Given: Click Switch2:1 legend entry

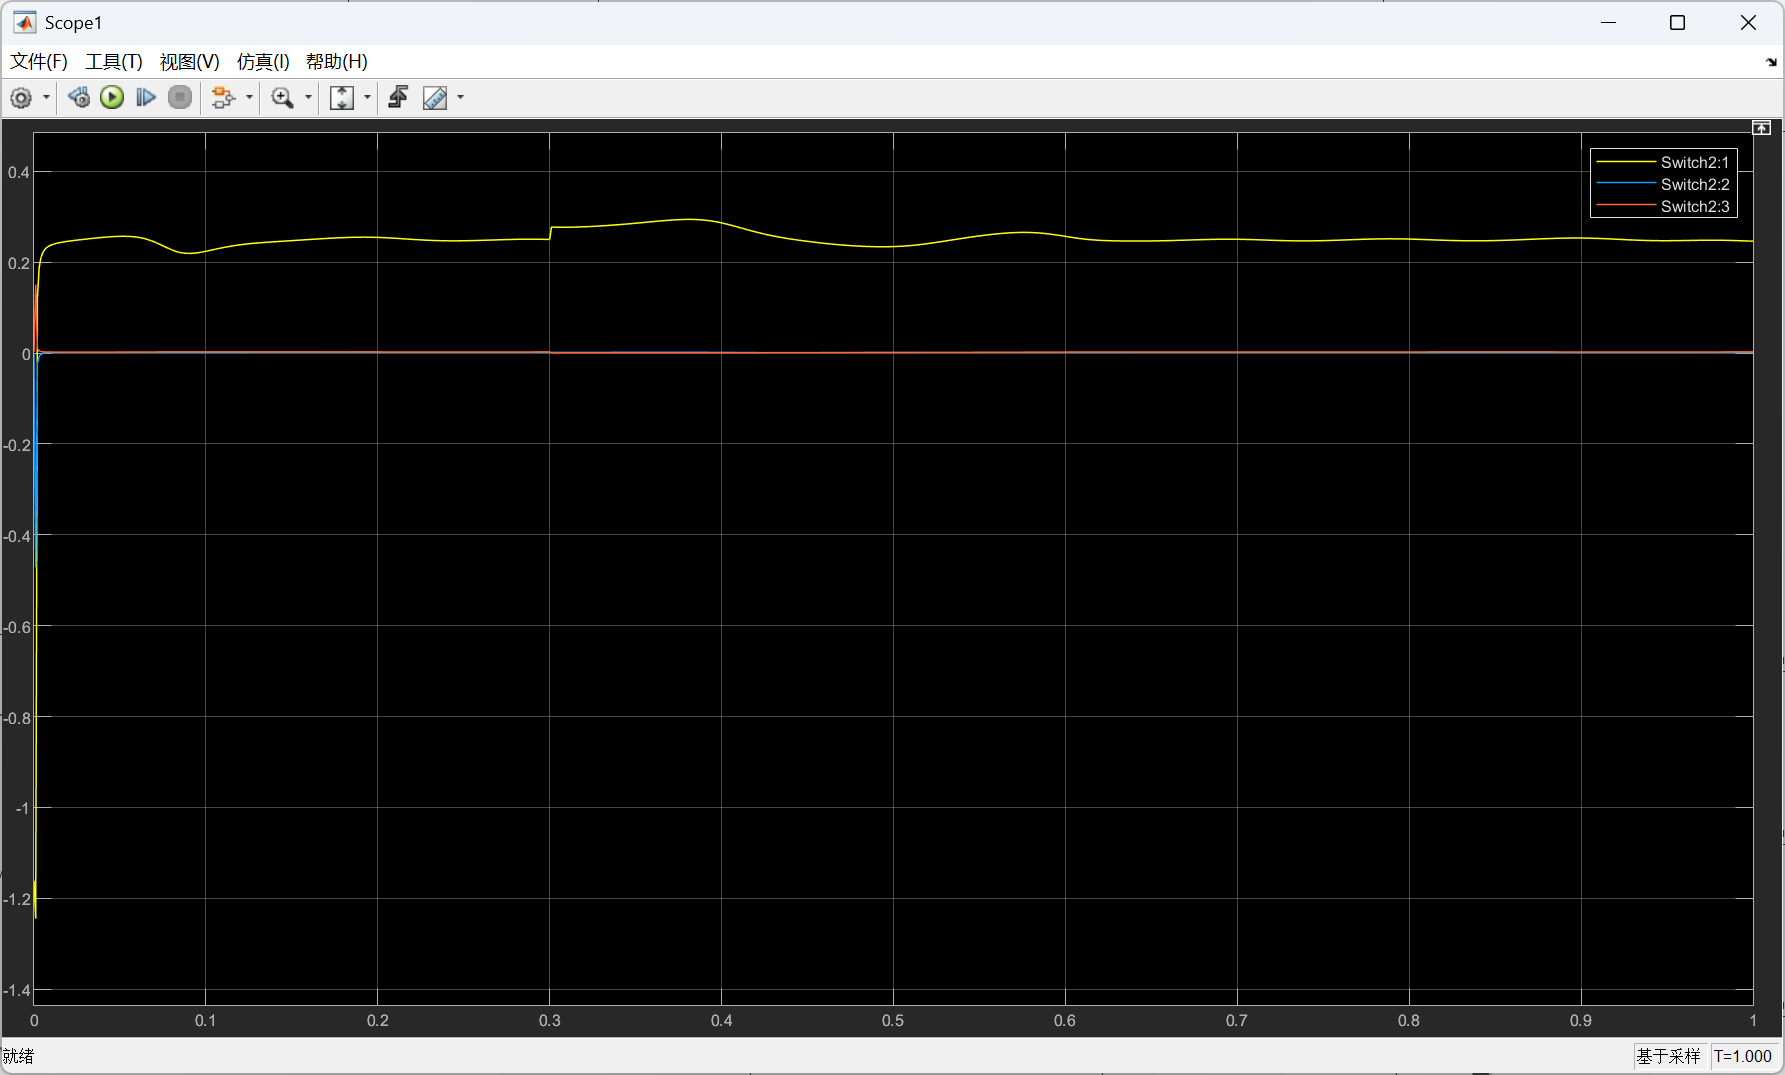Looking at the screenshot, I should coord(1663,162).
